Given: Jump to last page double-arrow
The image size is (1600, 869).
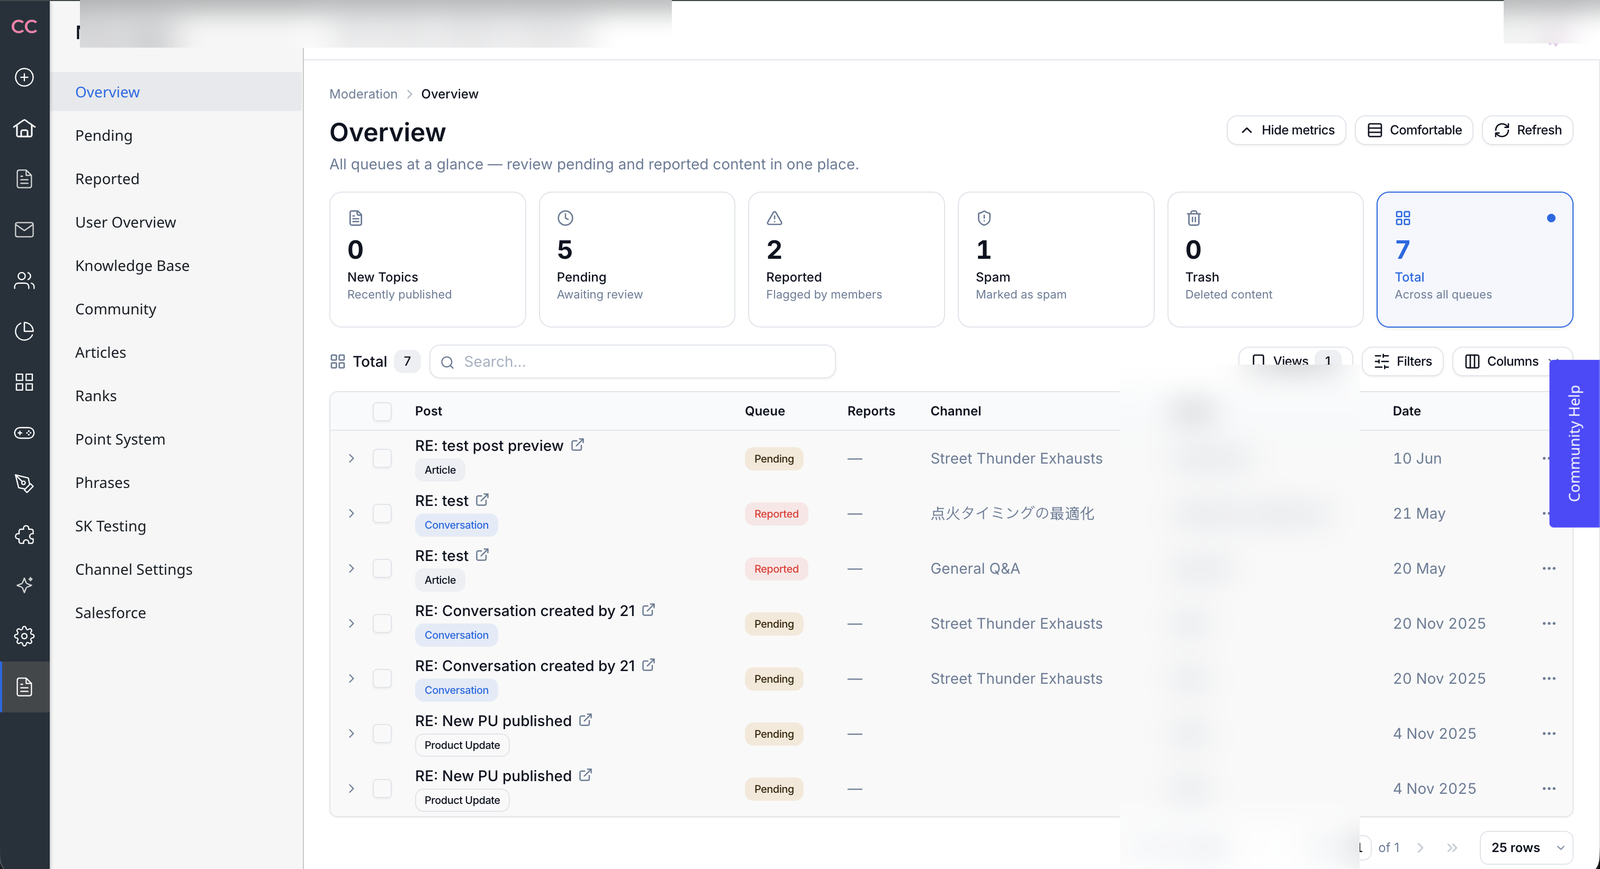Looking at the screenshot, I should [1452, 848].
